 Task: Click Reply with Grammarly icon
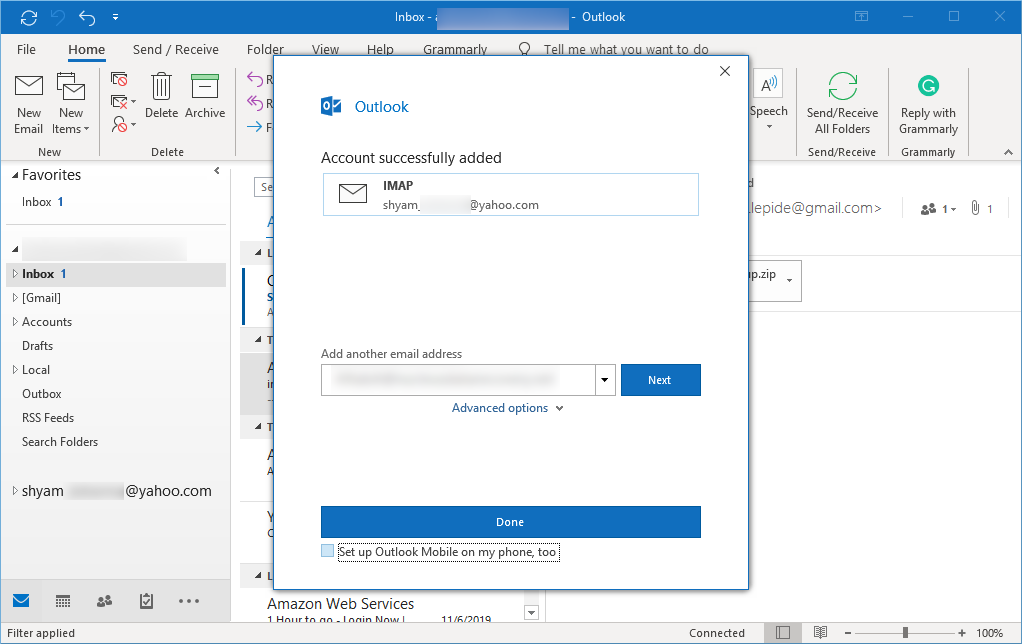click(x=928, y=85)
